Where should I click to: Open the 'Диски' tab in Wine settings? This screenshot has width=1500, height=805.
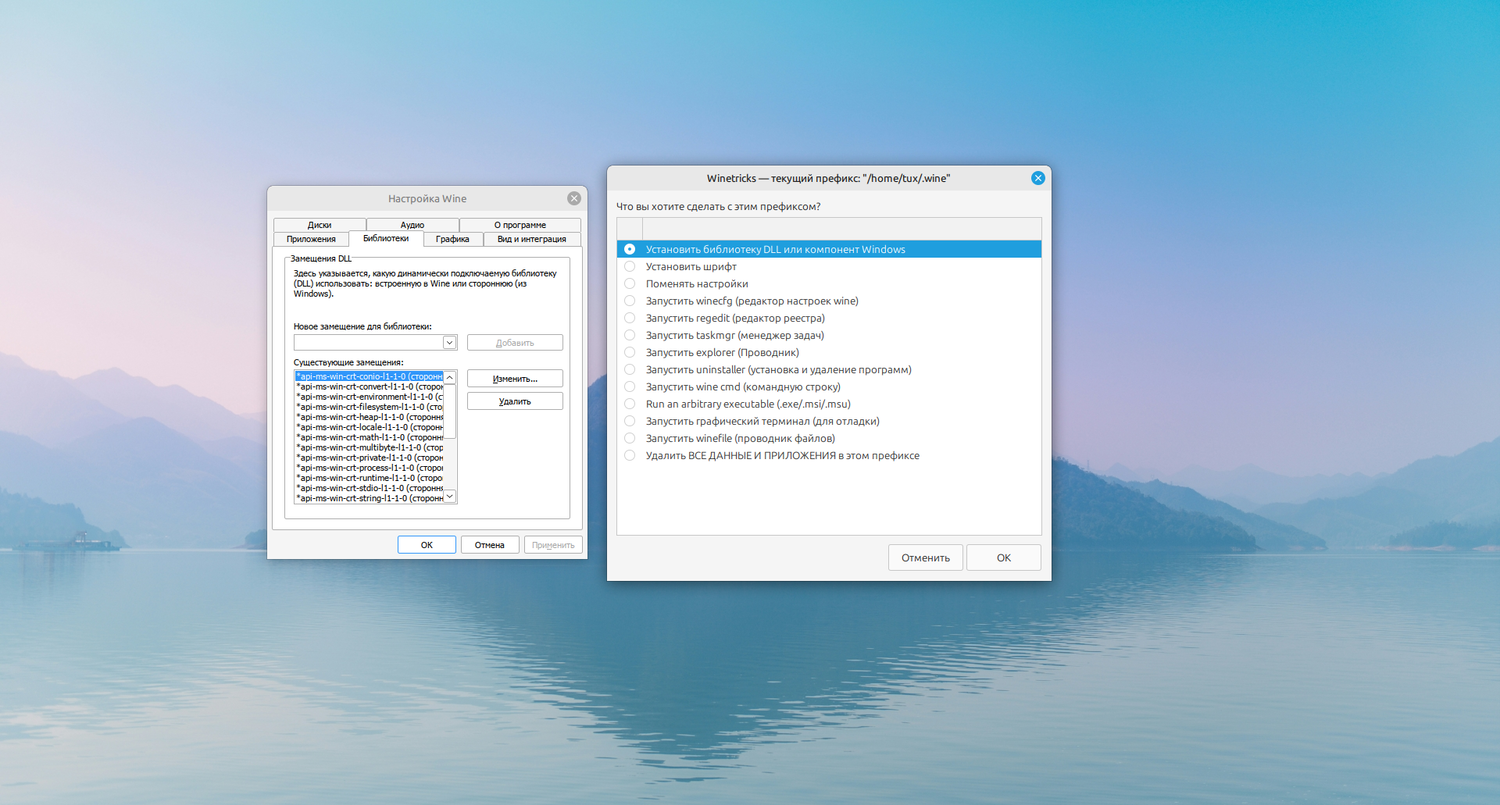[x=319, y=225]
